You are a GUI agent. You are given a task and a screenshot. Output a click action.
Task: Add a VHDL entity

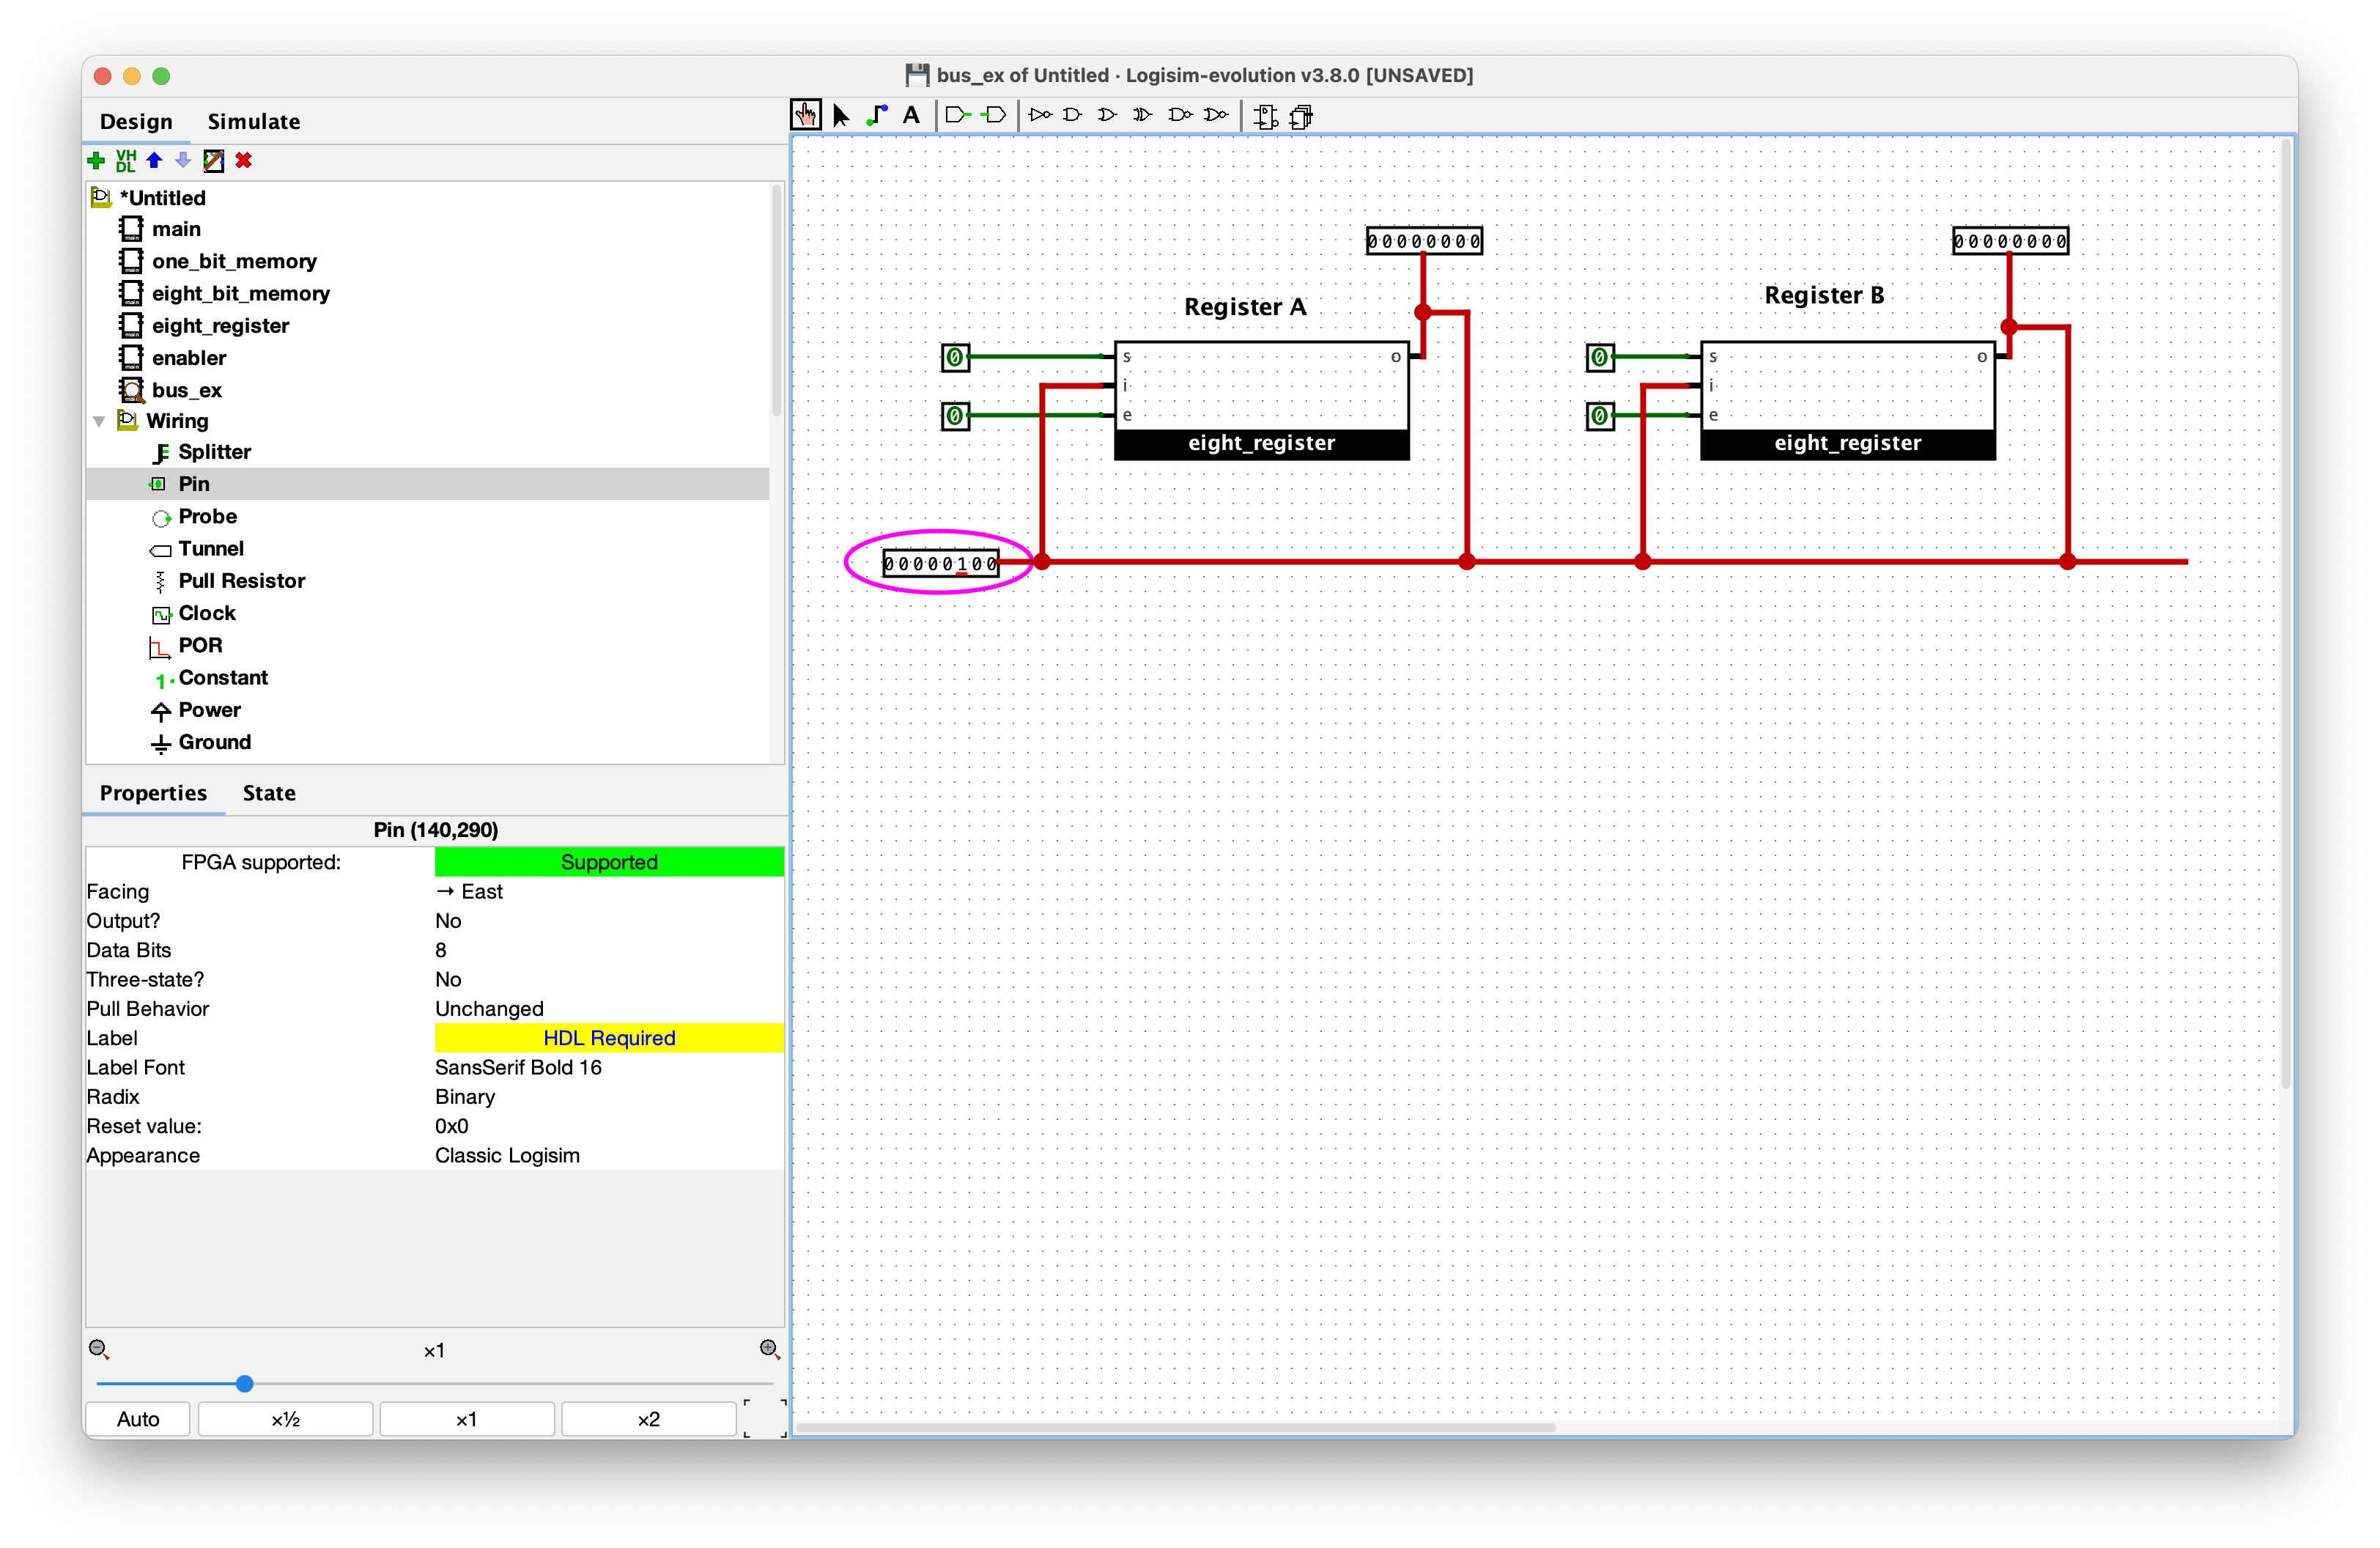click(x=125, y=160)
